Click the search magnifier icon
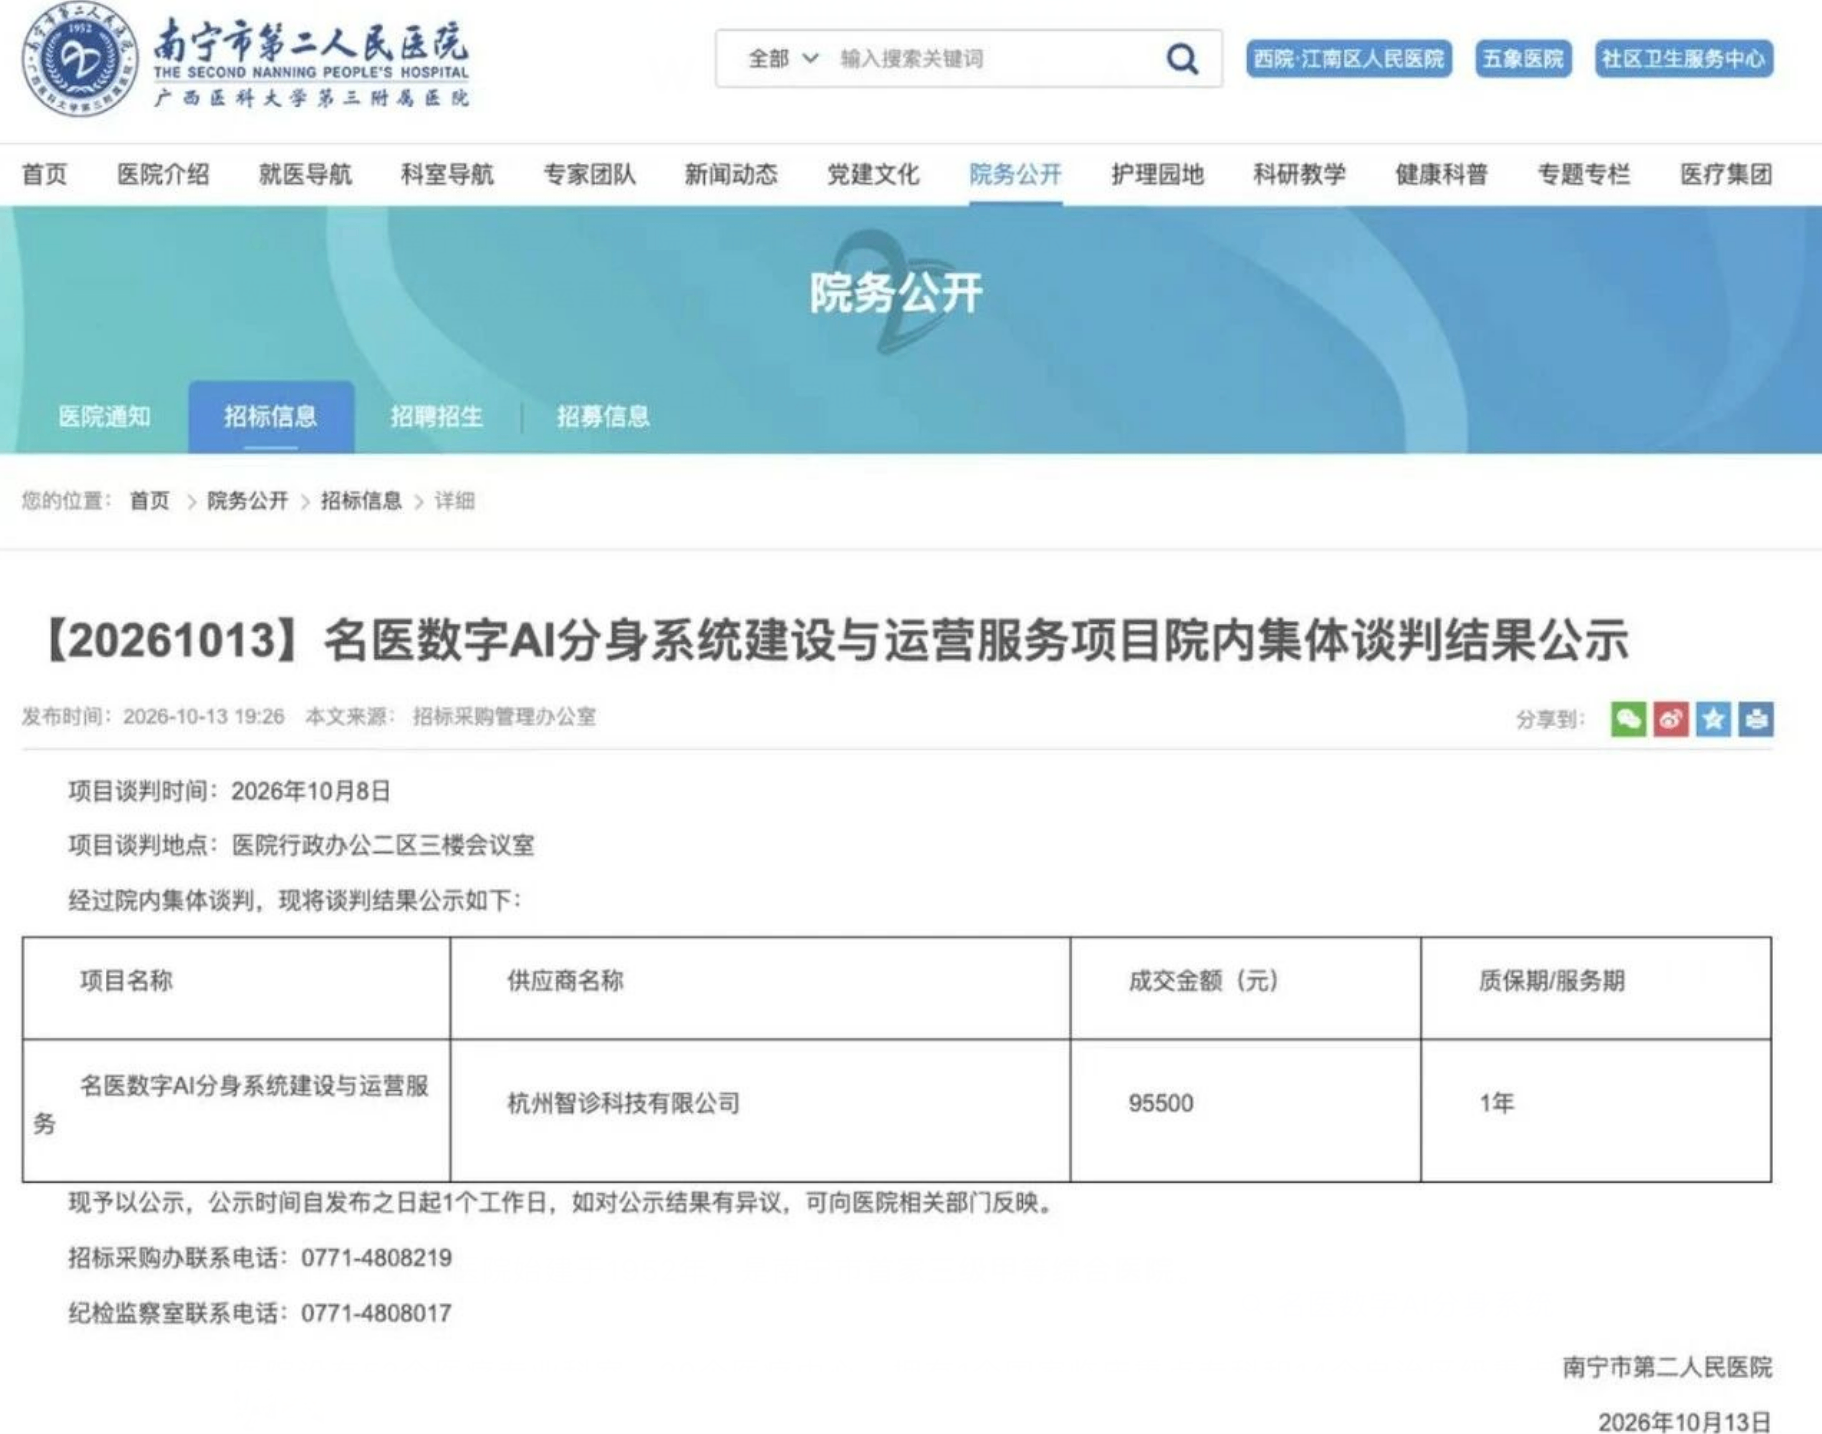Image resolution: width=1822 pixels, height=1434 pixels. tap(1182, 59)
